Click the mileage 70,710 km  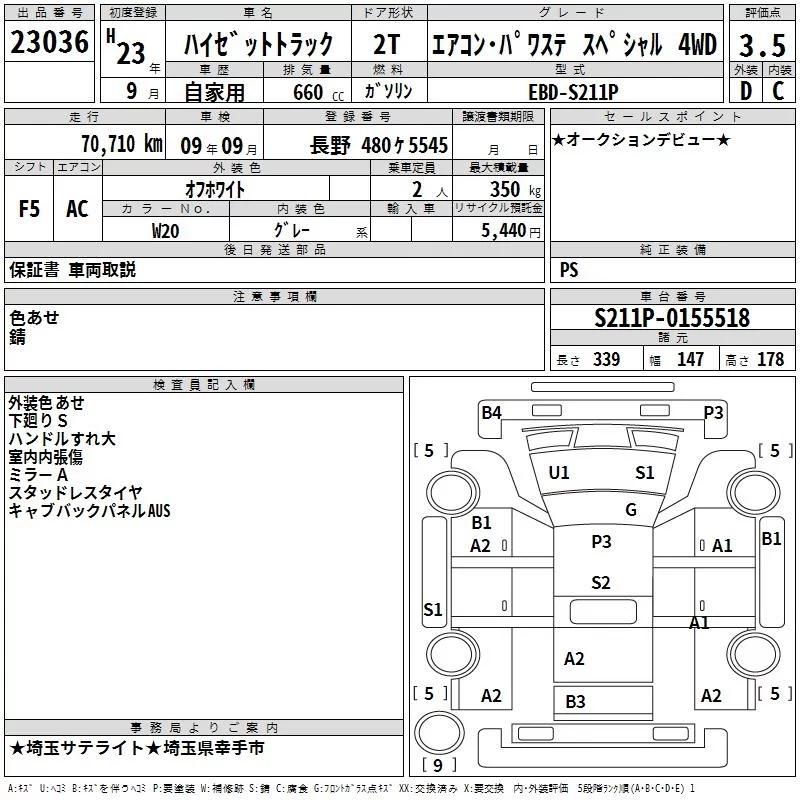coord(122,144)
